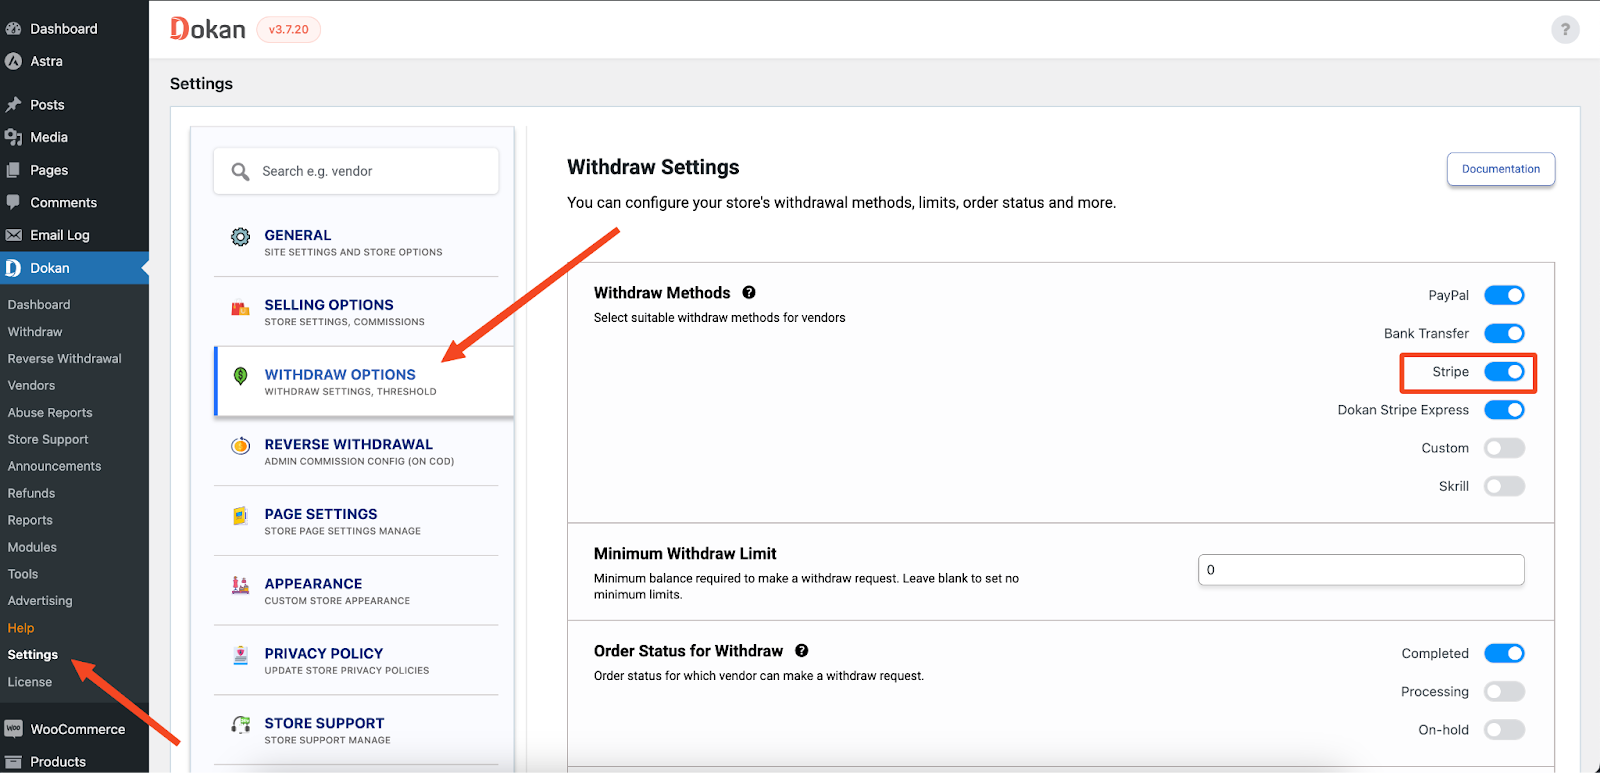This screenshot has height=773, width=1600.
Task: Show the Order Status for Withdraw help icon
Action: click(x=801, y=651)
